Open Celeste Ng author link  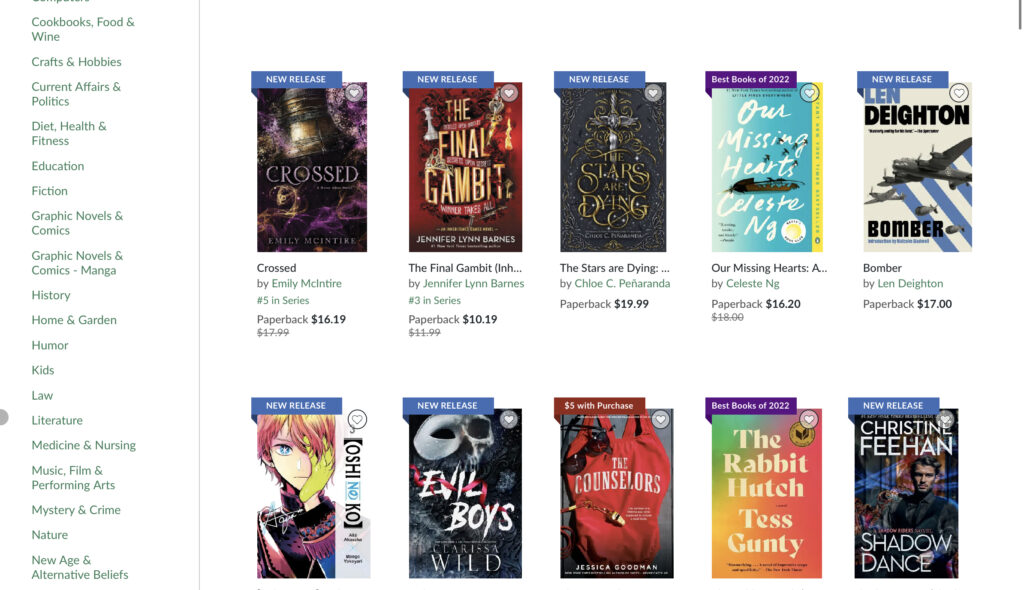753,284
